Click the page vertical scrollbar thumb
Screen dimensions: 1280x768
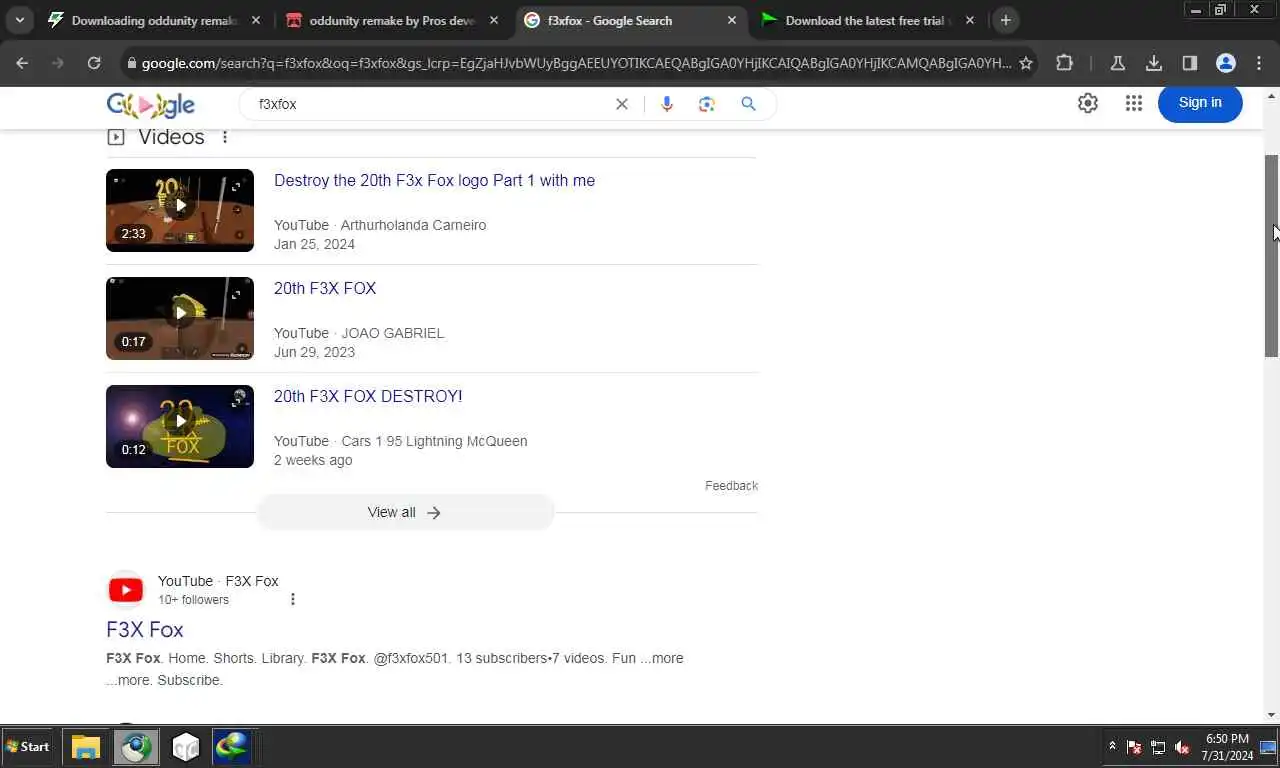(1272, 256)
